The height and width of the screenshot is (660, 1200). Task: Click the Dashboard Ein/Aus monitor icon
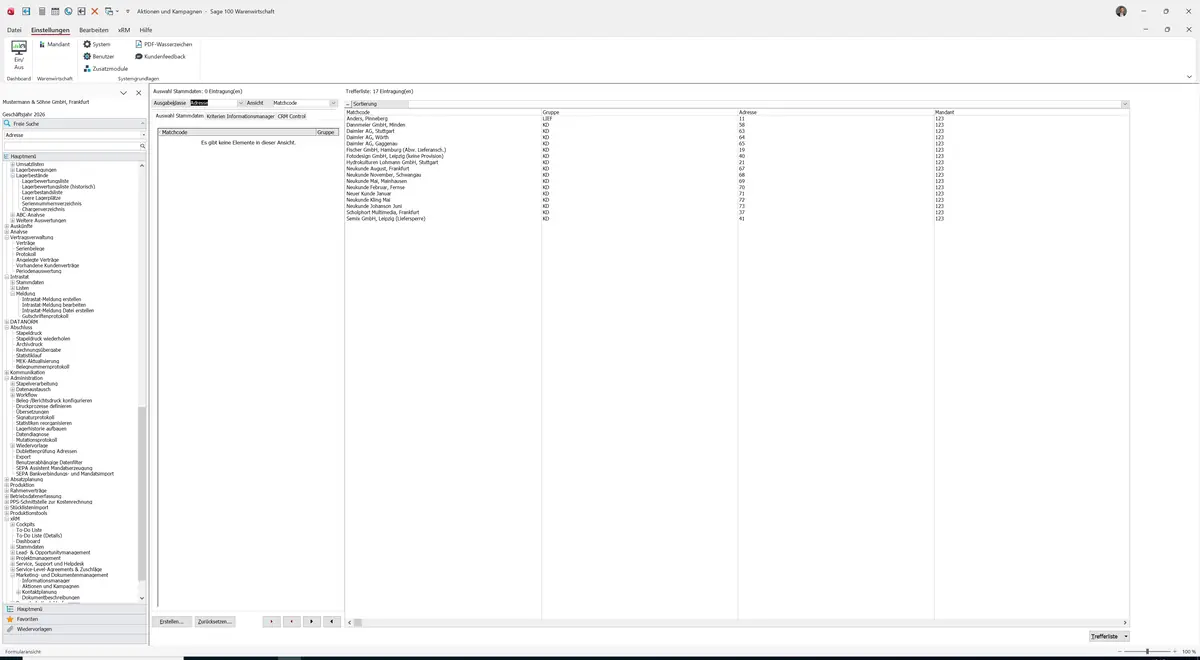coord(18,47)
